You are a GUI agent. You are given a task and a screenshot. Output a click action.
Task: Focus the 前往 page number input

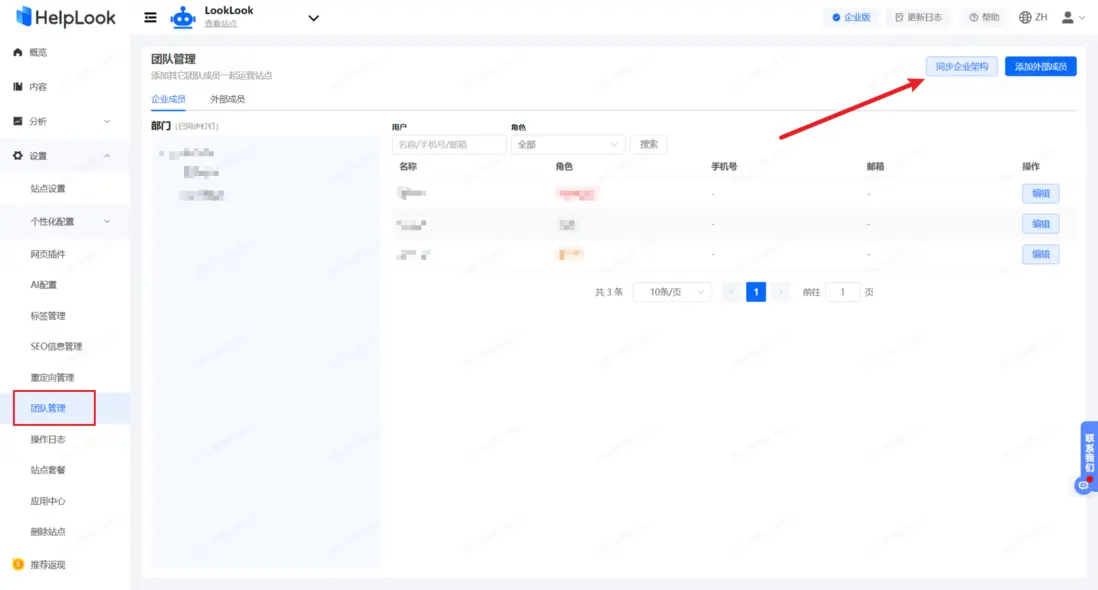(x=842, y=292)
